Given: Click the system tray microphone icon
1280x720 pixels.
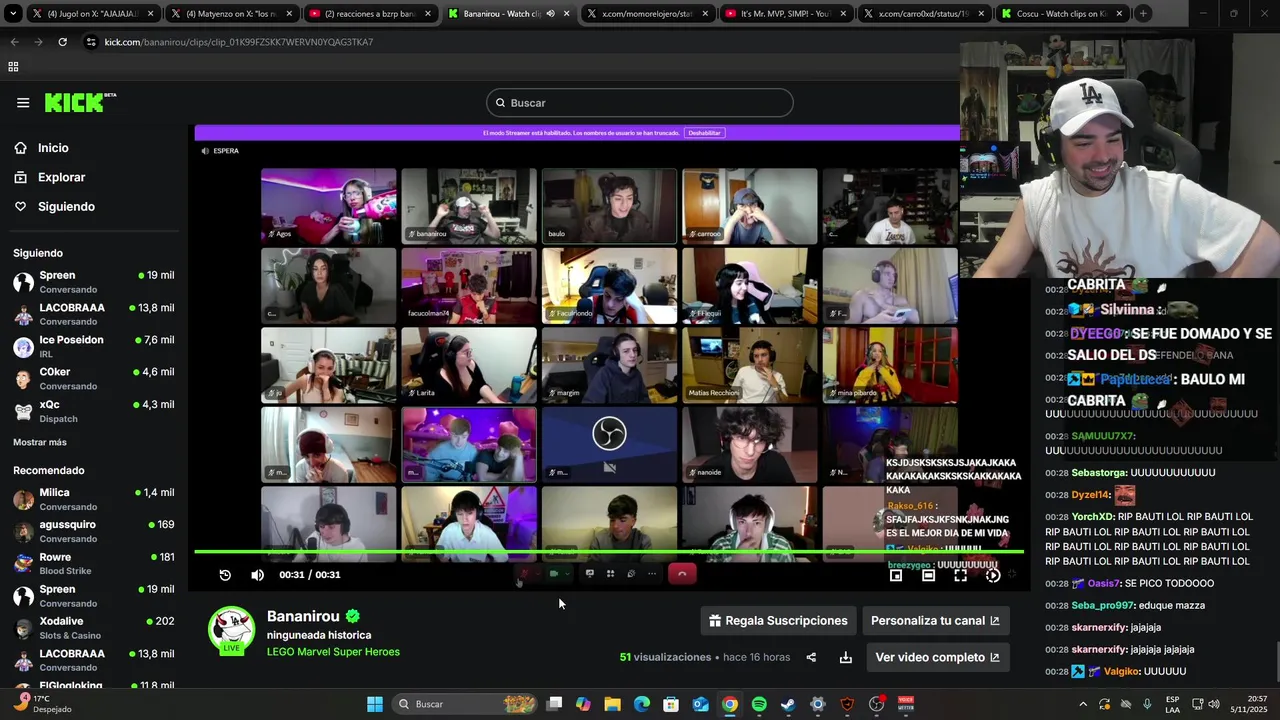Looking at the screenshot, I should tap(1147, 704).
